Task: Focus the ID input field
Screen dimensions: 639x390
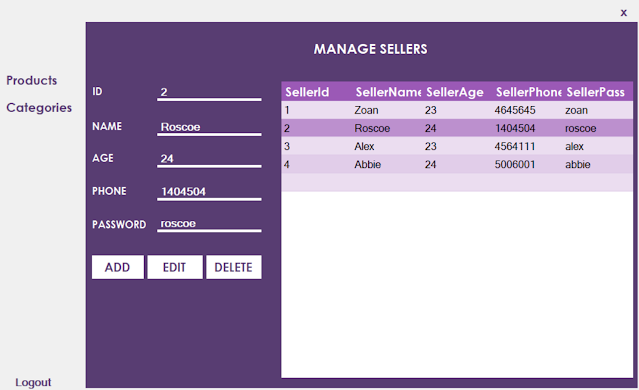Action: pyautogui.click(x=209, y=92)
